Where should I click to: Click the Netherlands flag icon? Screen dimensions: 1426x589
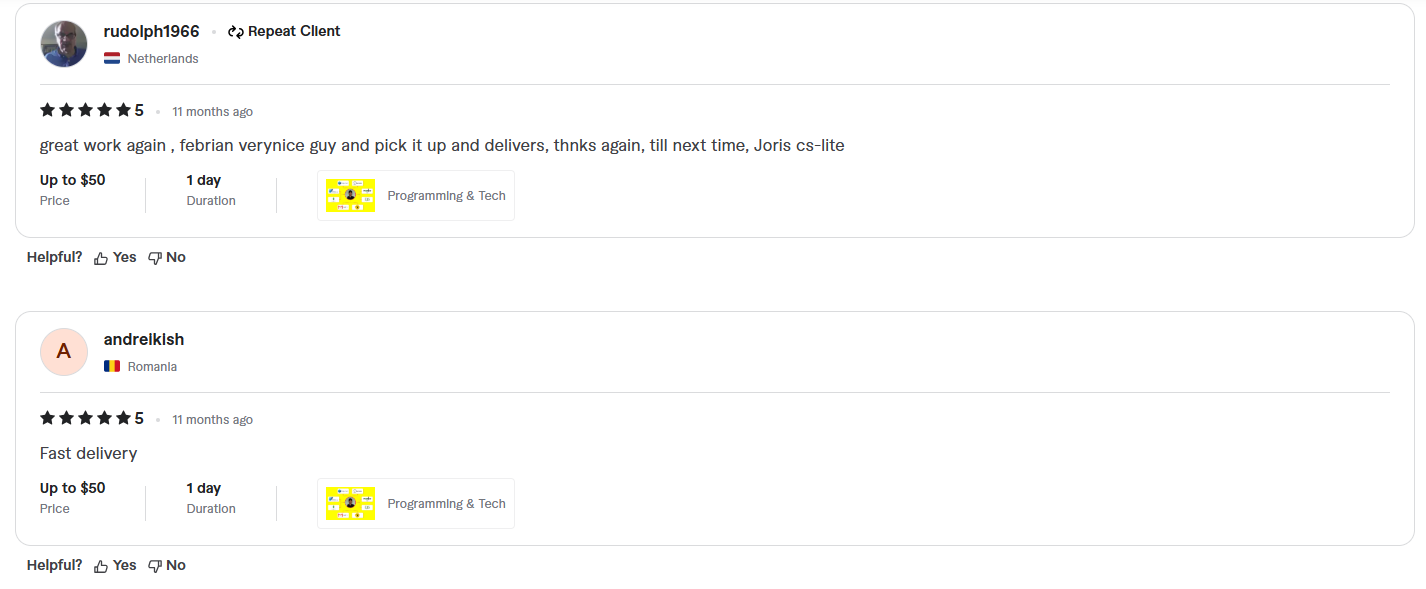[111, 58]
